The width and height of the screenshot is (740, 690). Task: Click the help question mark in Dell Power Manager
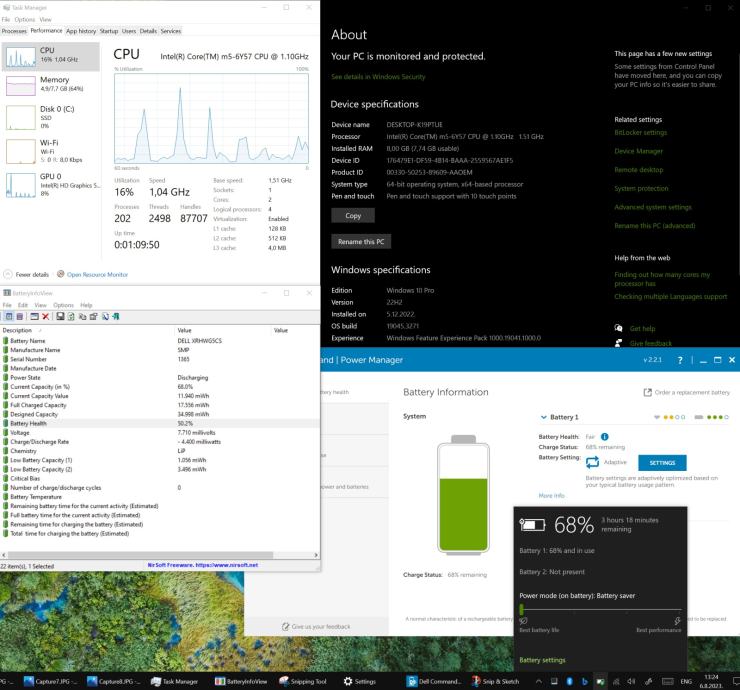[680, 360]
